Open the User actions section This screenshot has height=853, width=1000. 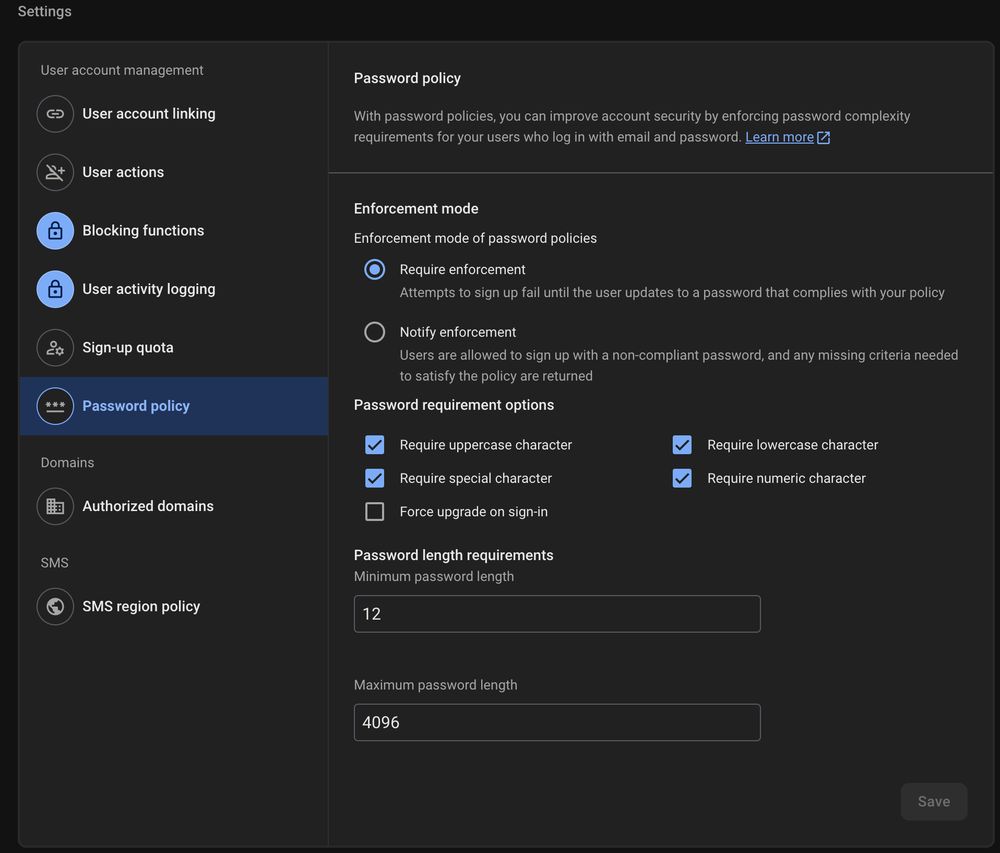click(x=173, y=172)
